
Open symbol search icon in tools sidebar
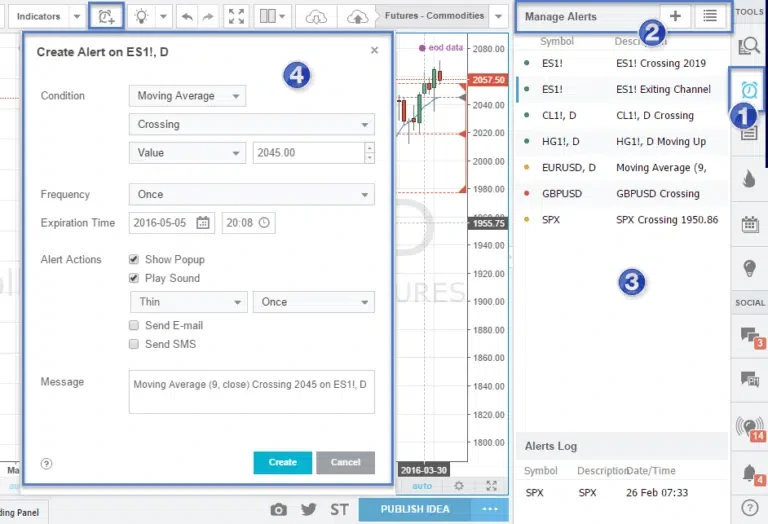[x=749, y=47]
